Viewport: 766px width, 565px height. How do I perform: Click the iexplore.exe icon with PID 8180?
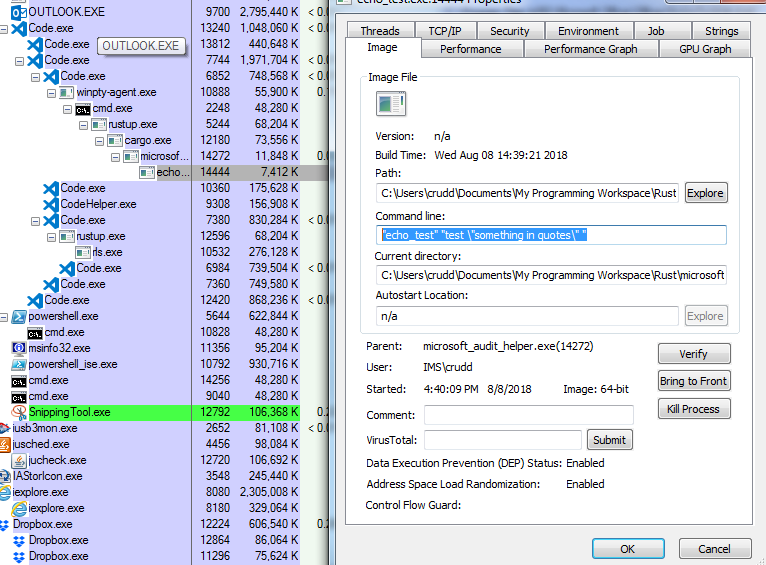point(19,508)
